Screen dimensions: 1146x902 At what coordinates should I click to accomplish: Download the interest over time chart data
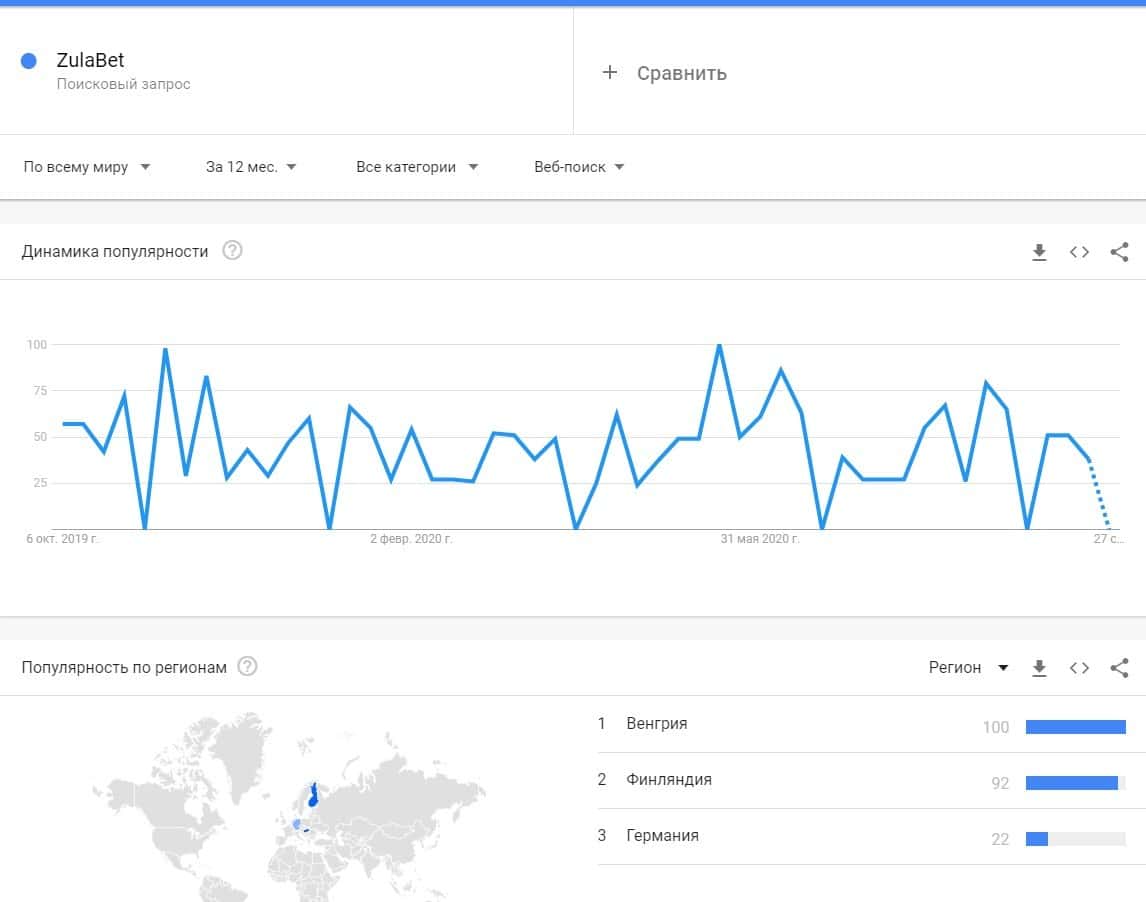tap(1039, 252)
